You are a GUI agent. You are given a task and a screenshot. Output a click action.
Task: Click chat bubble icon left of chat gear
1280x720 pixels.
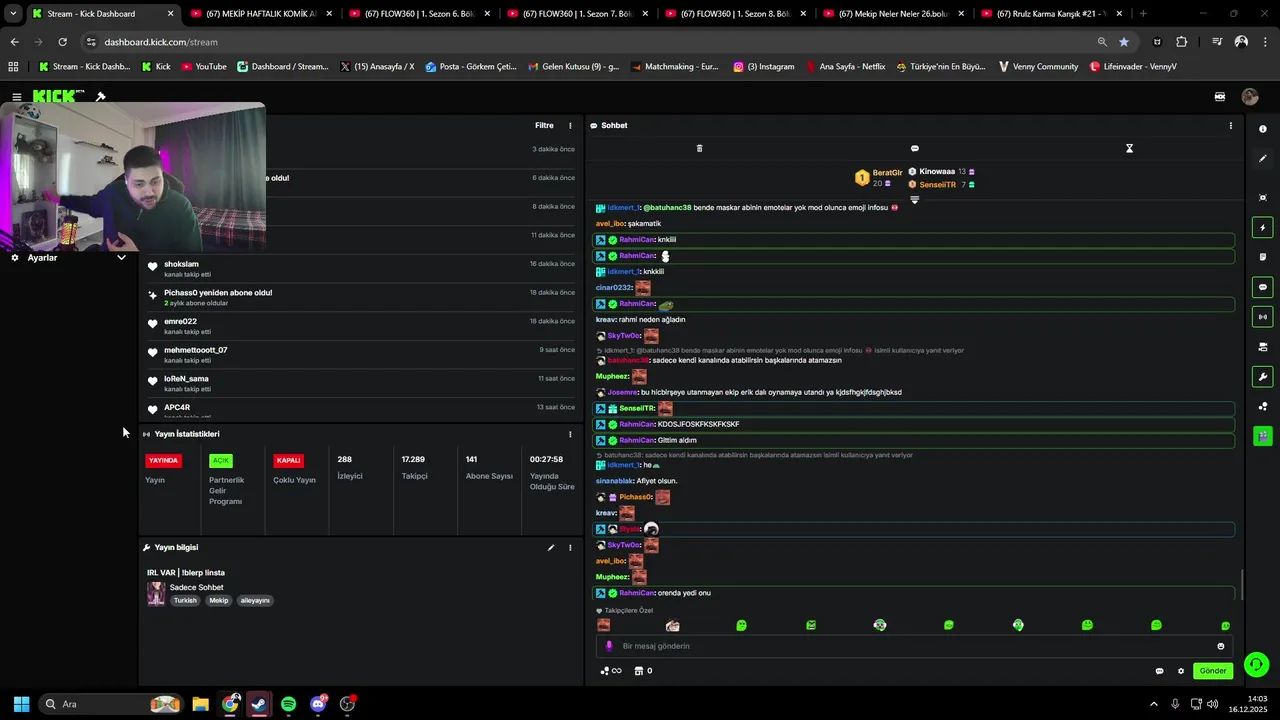coord(1159,671)
